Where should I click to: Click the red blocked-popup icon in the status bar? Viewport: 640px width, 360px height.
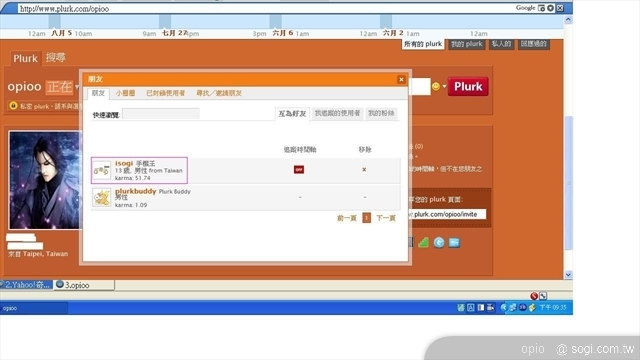click(534, 296)
